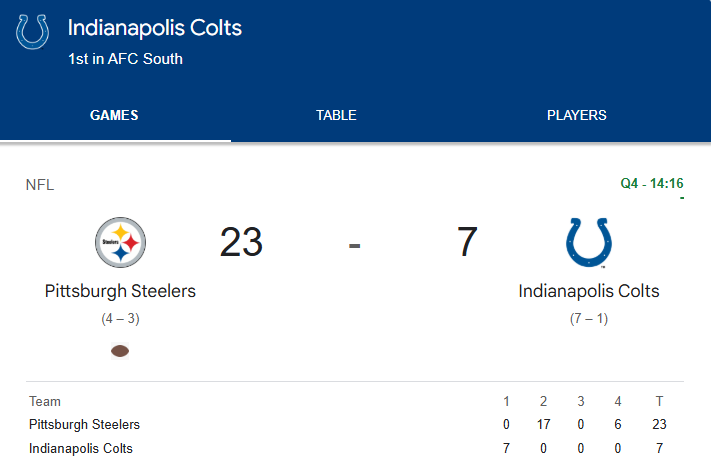The height and width of the screenshot is (474, 711).
Task: Click Steelers (4 – 3) record text
Action: click(120, 319)
